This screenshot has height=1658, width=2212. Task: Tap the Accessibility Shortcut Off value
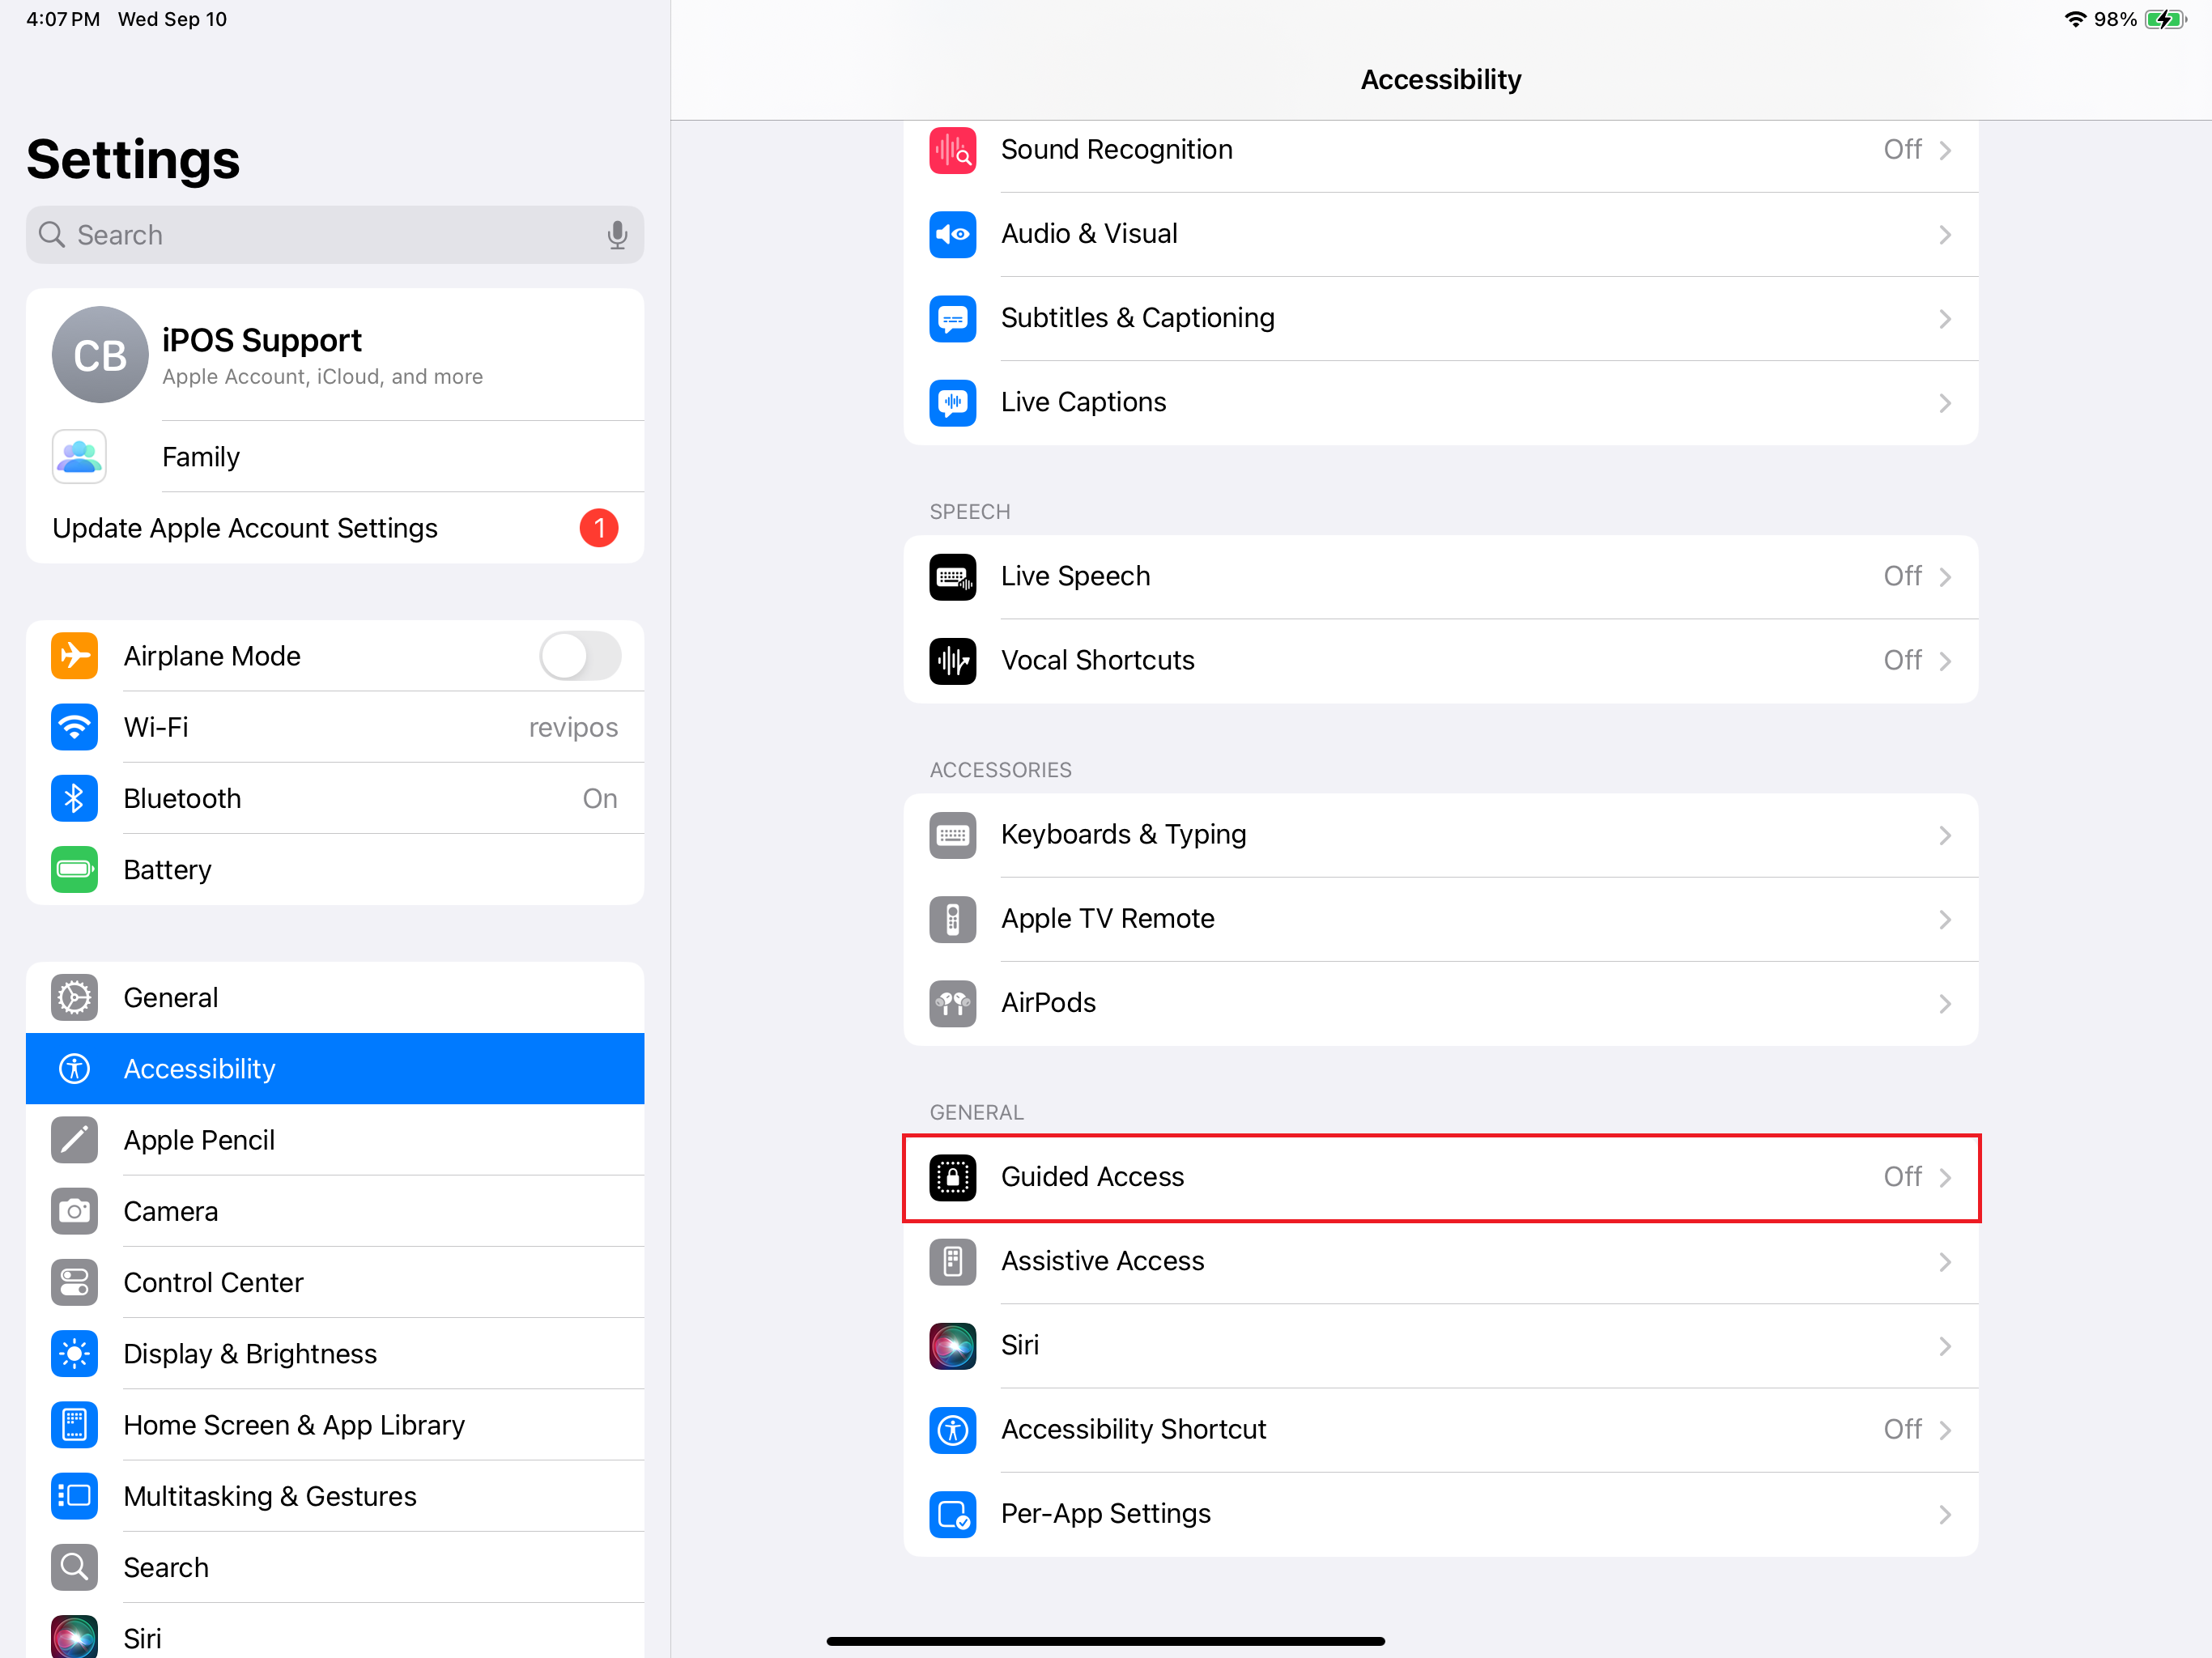(1902, 1430)
